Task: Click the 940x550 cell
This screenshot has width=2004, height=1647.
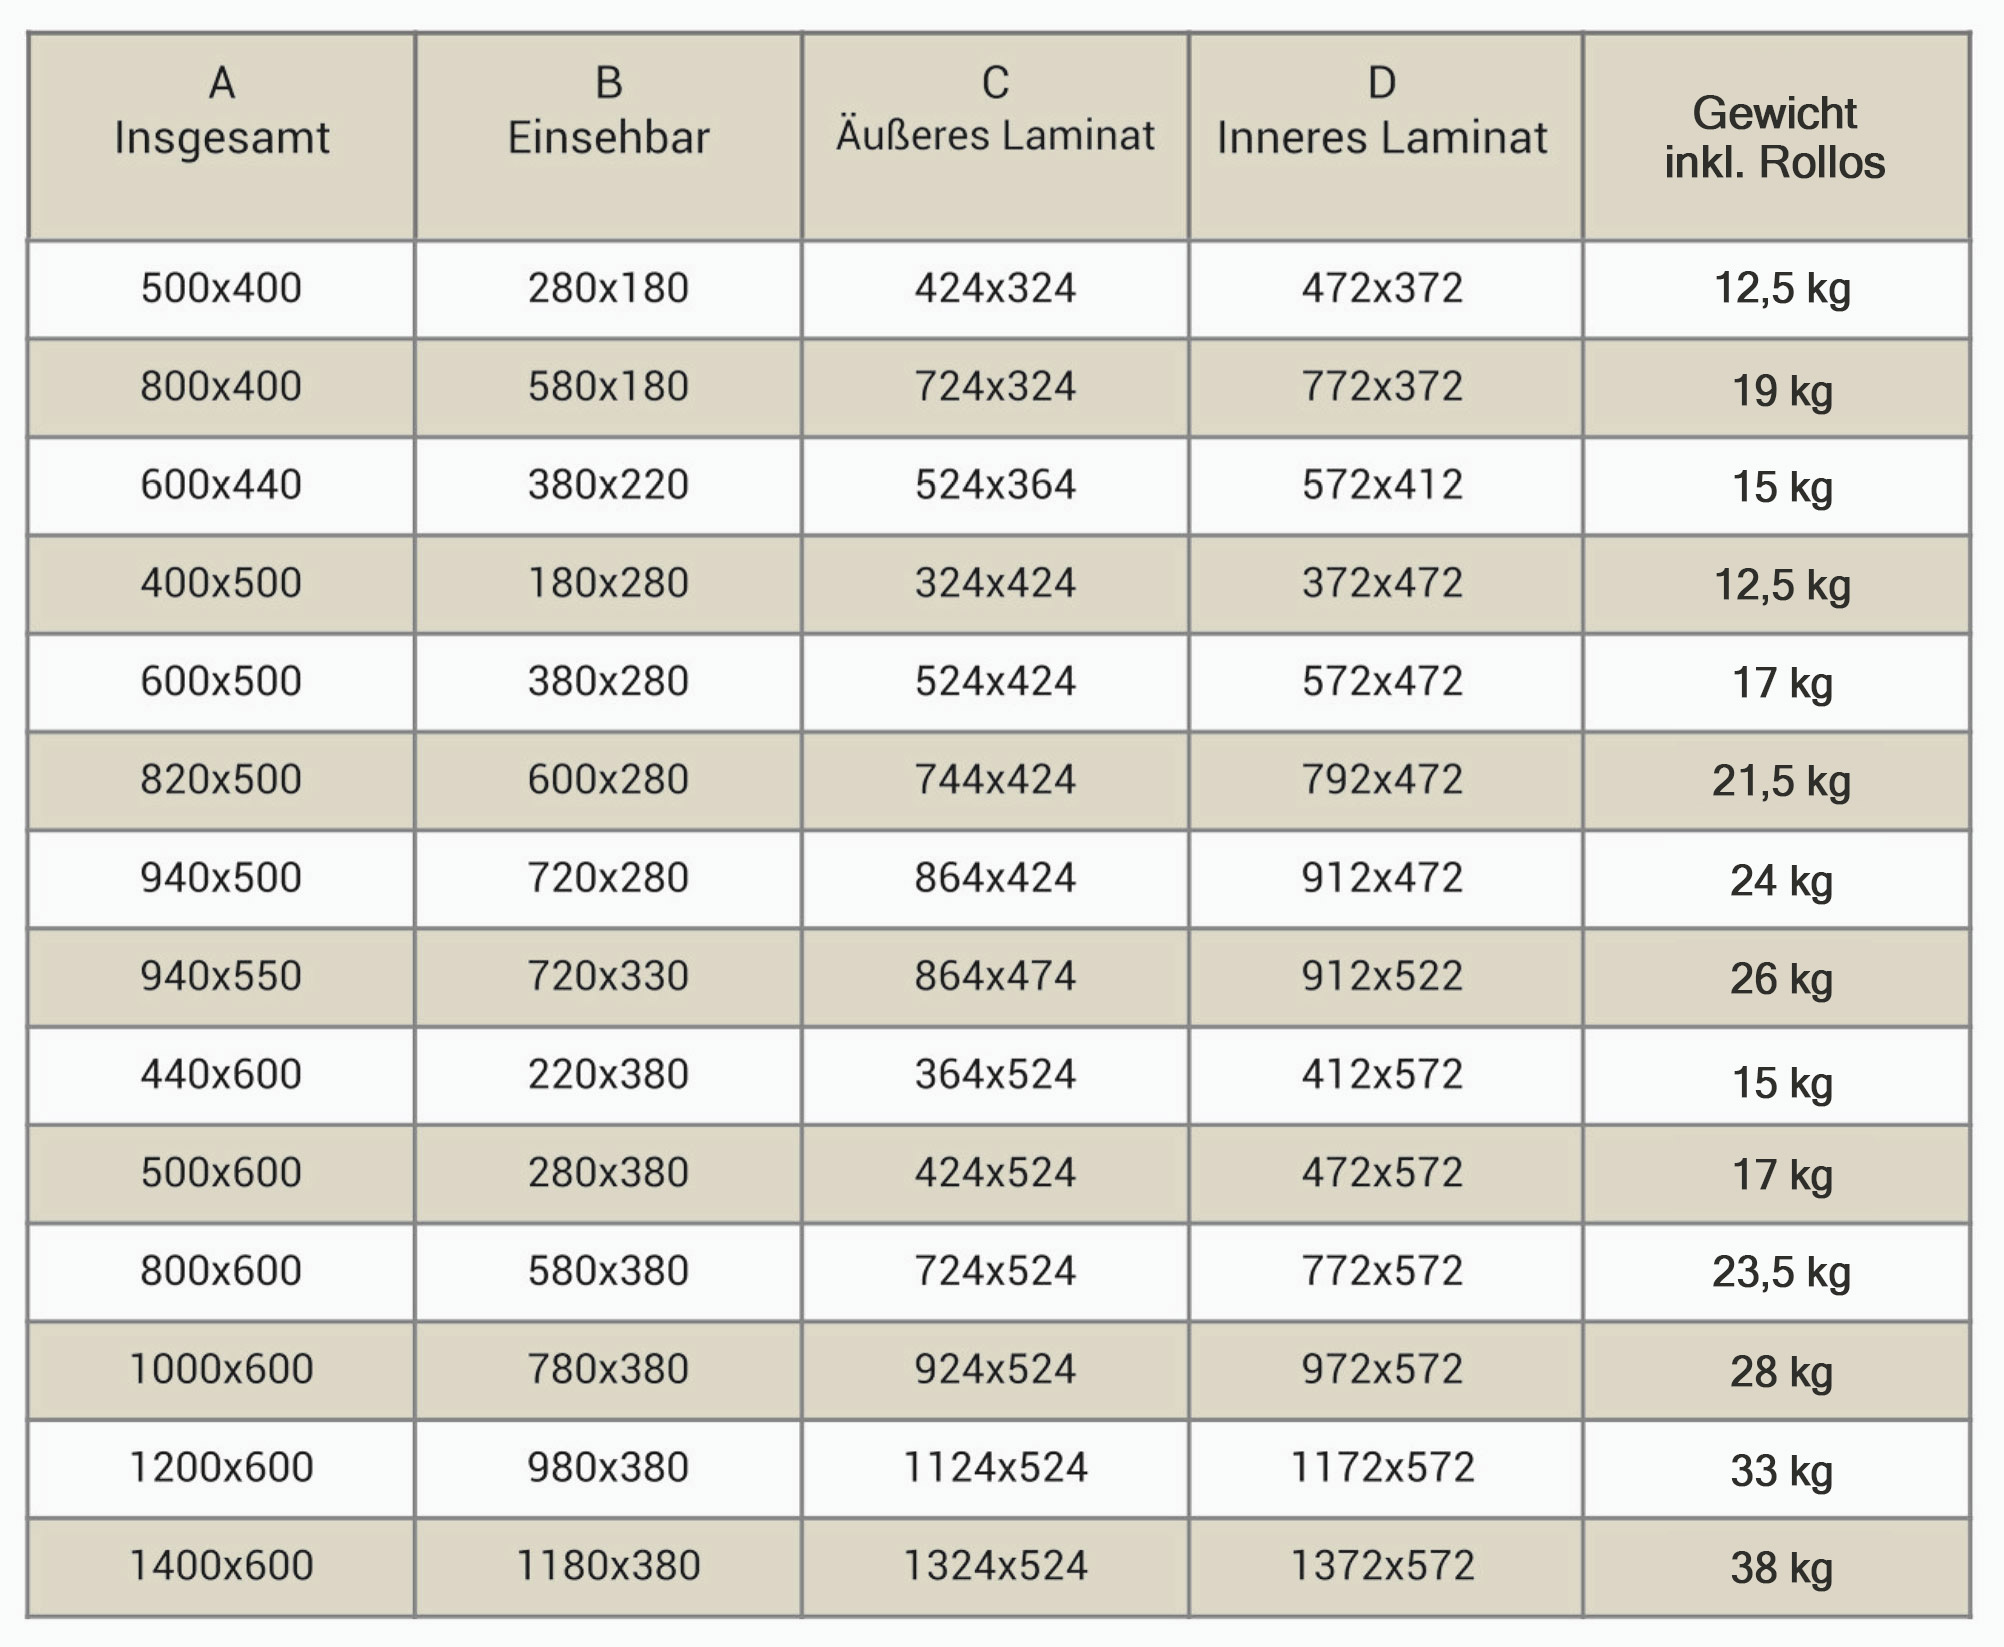Action: 221,977
